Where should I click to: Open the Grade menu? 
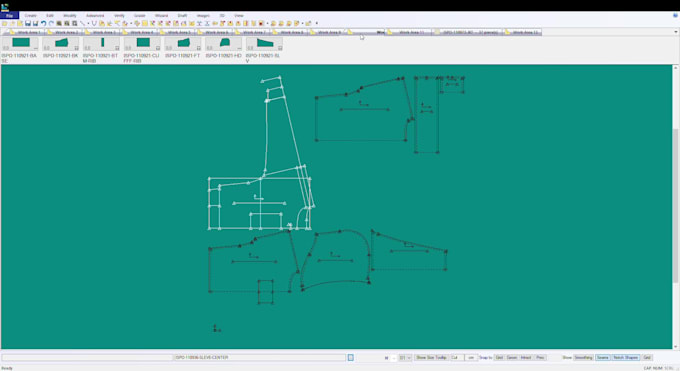coord(140,16)
